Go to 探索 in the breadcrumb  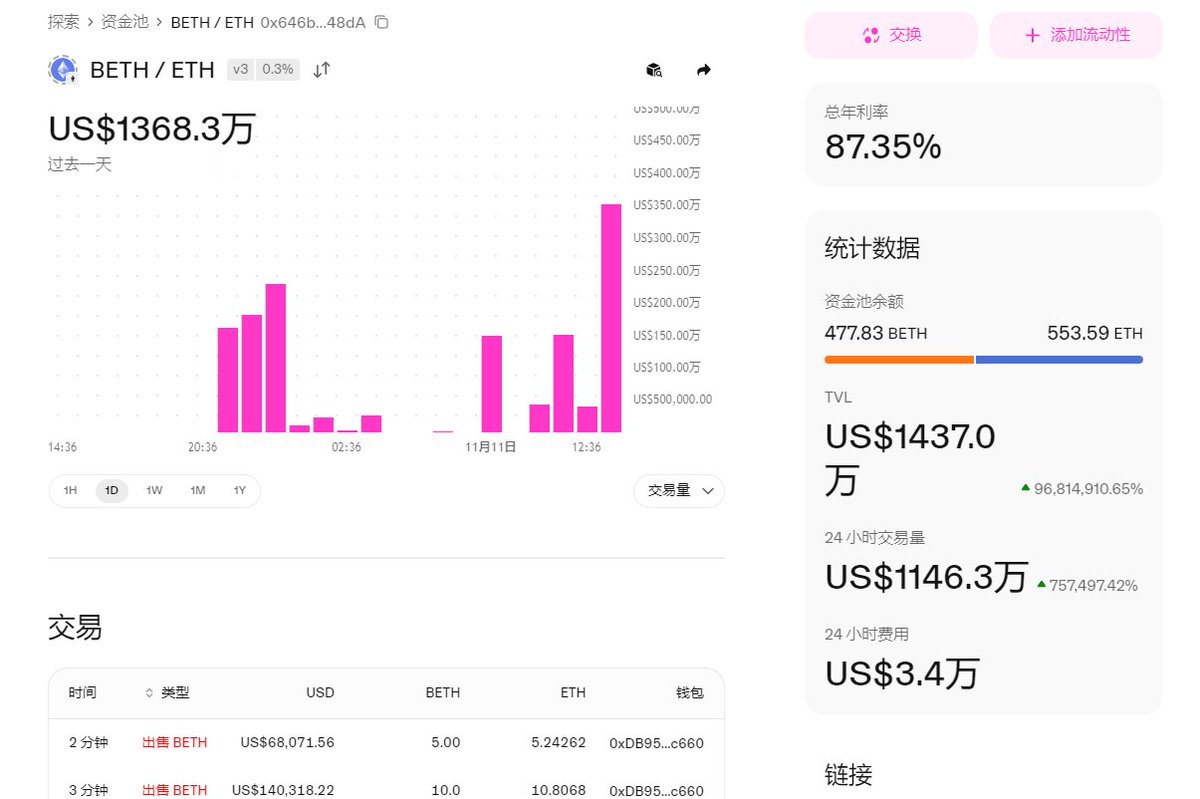tap(63, 21)
